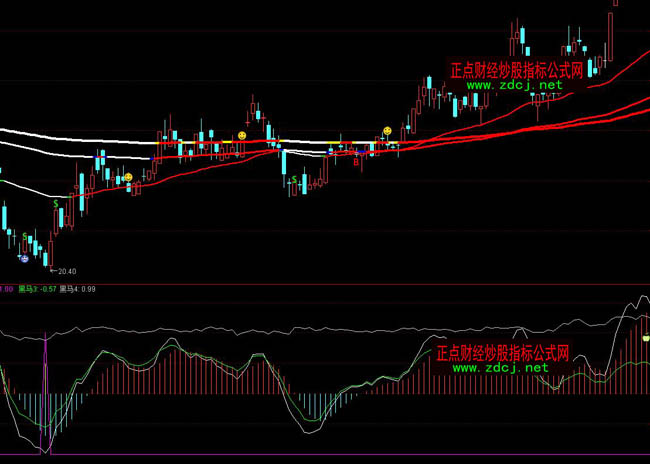The width and height of the screenshot is (650, 464).
Task: Click the yellow marker at indicator panel's right edge
Action: coord(645,339)
